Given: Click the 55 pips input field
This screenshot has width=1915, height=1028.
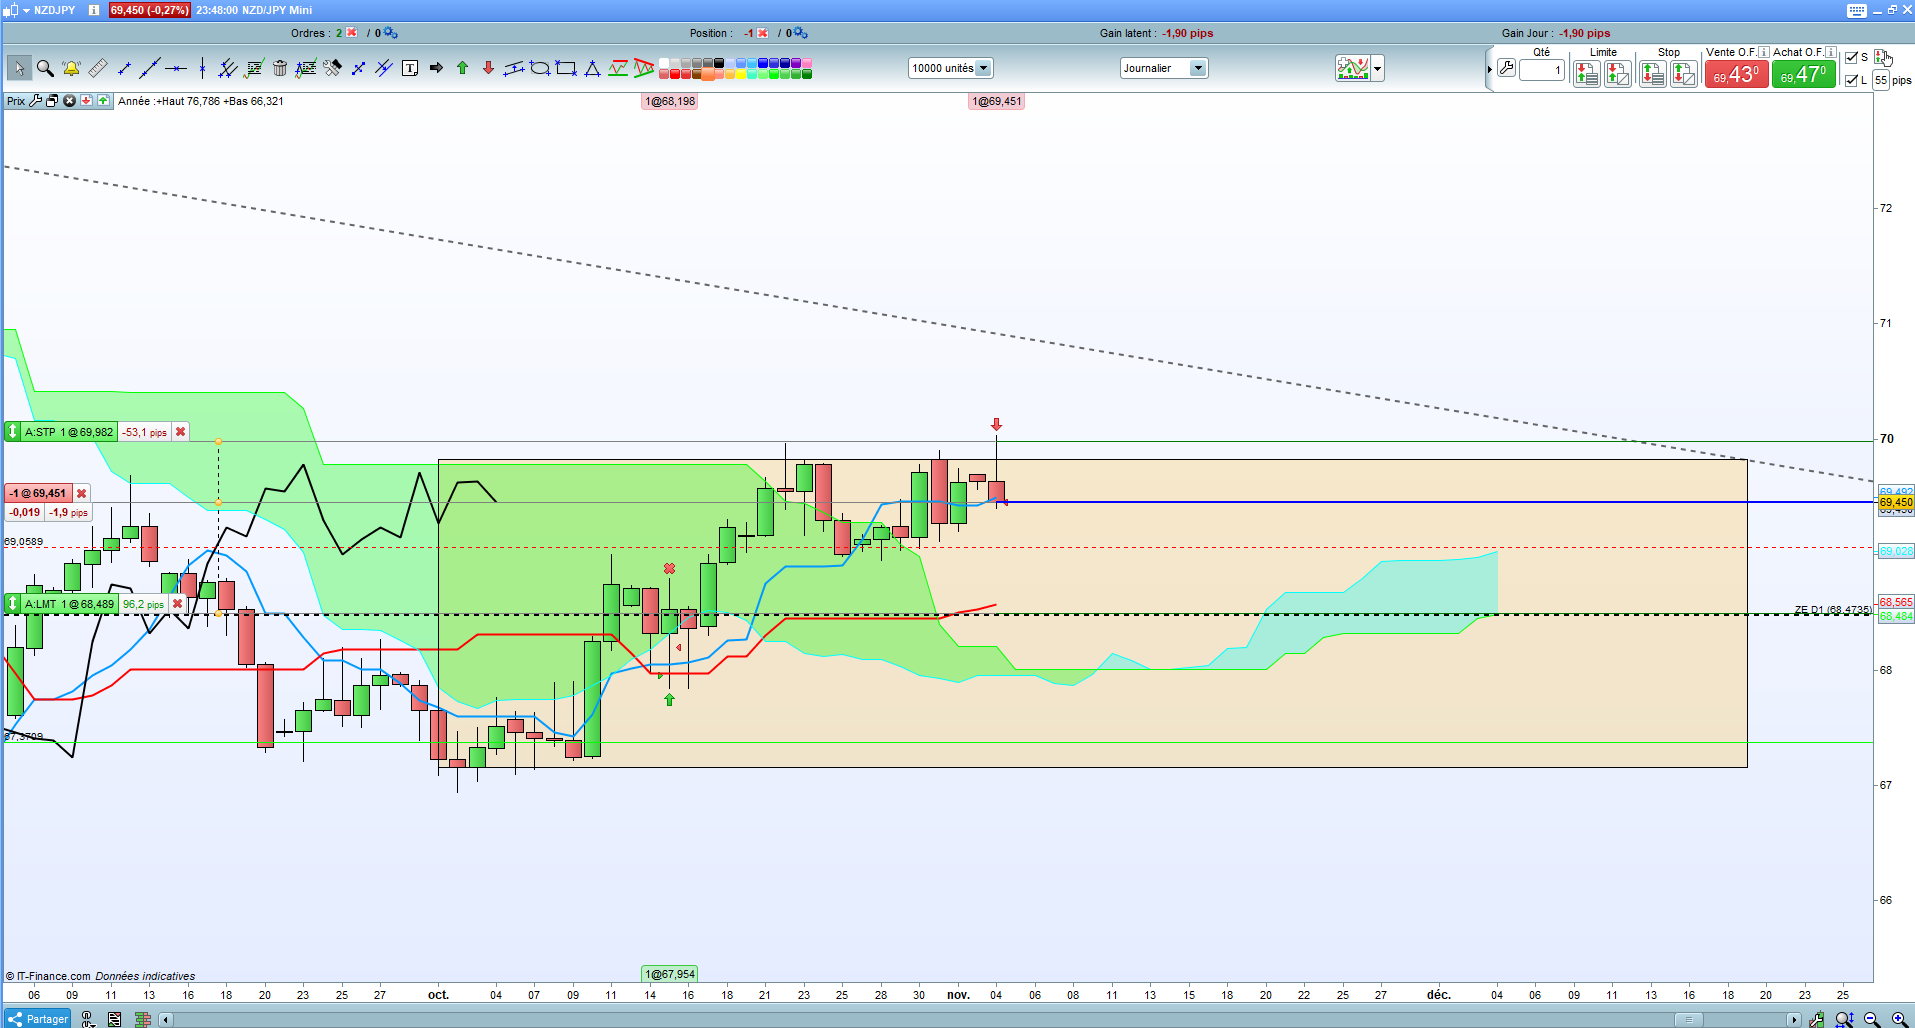Looking at the screenshot, I should [x=1881, y=80].
